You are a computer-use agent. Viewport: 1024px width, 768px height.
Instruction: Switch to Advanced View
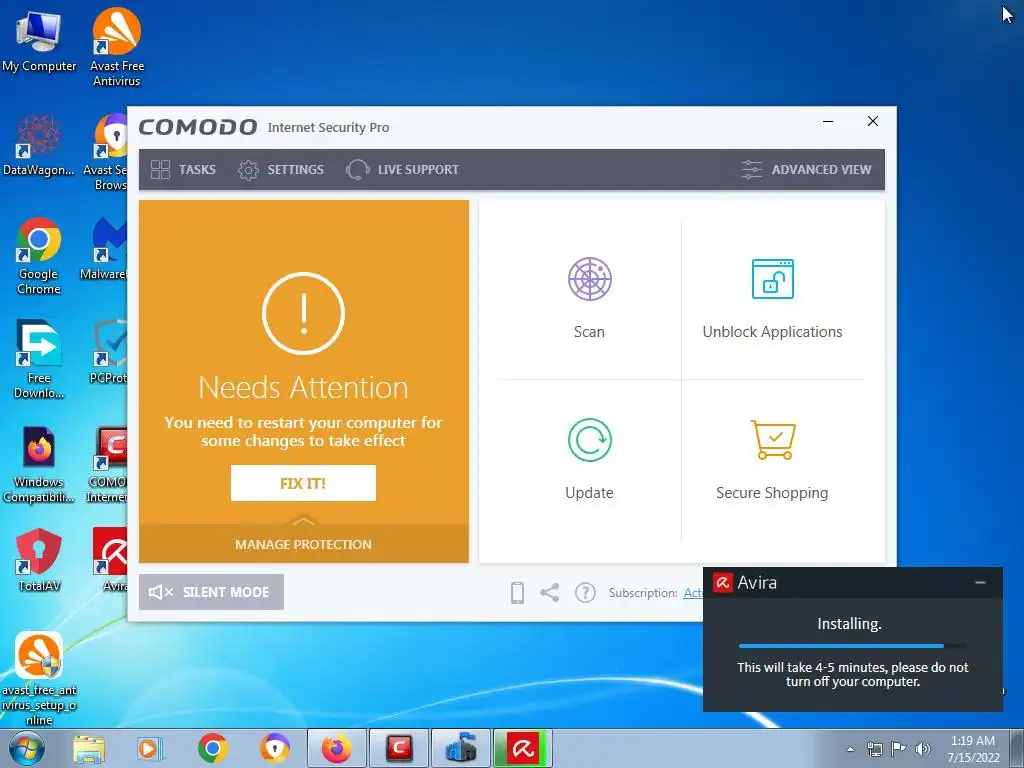pyautogui.click(x=806, y=170)
